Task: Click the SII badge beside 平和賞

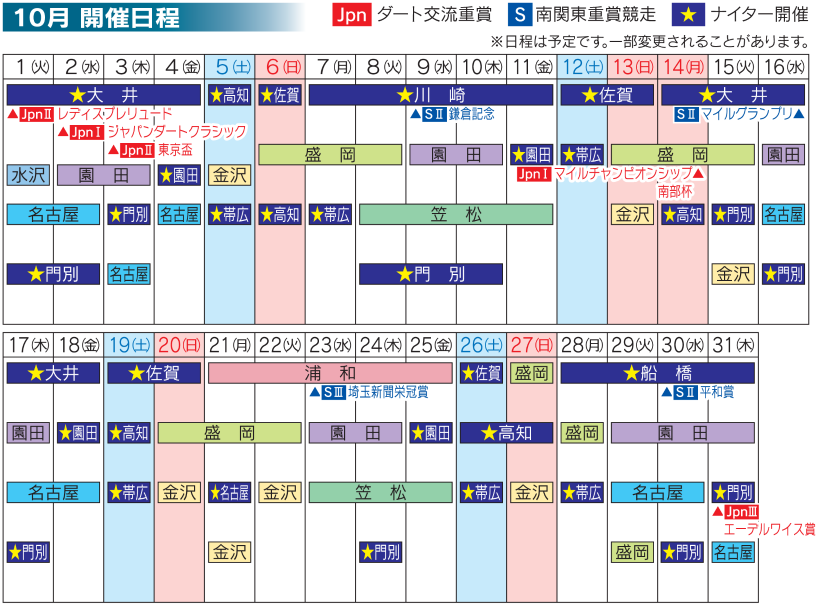Action: pos(684,392)
